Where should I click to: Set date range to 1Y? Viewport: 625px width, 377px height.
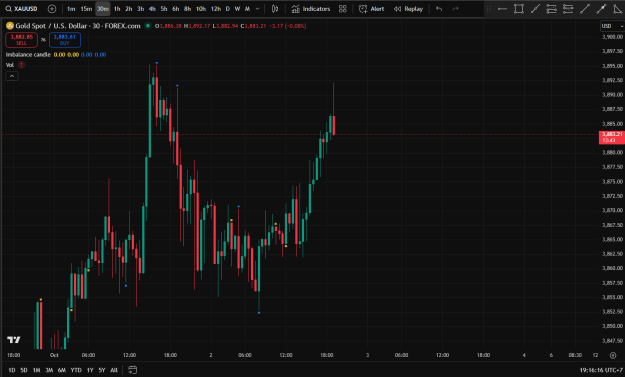[x=90, y=370]
